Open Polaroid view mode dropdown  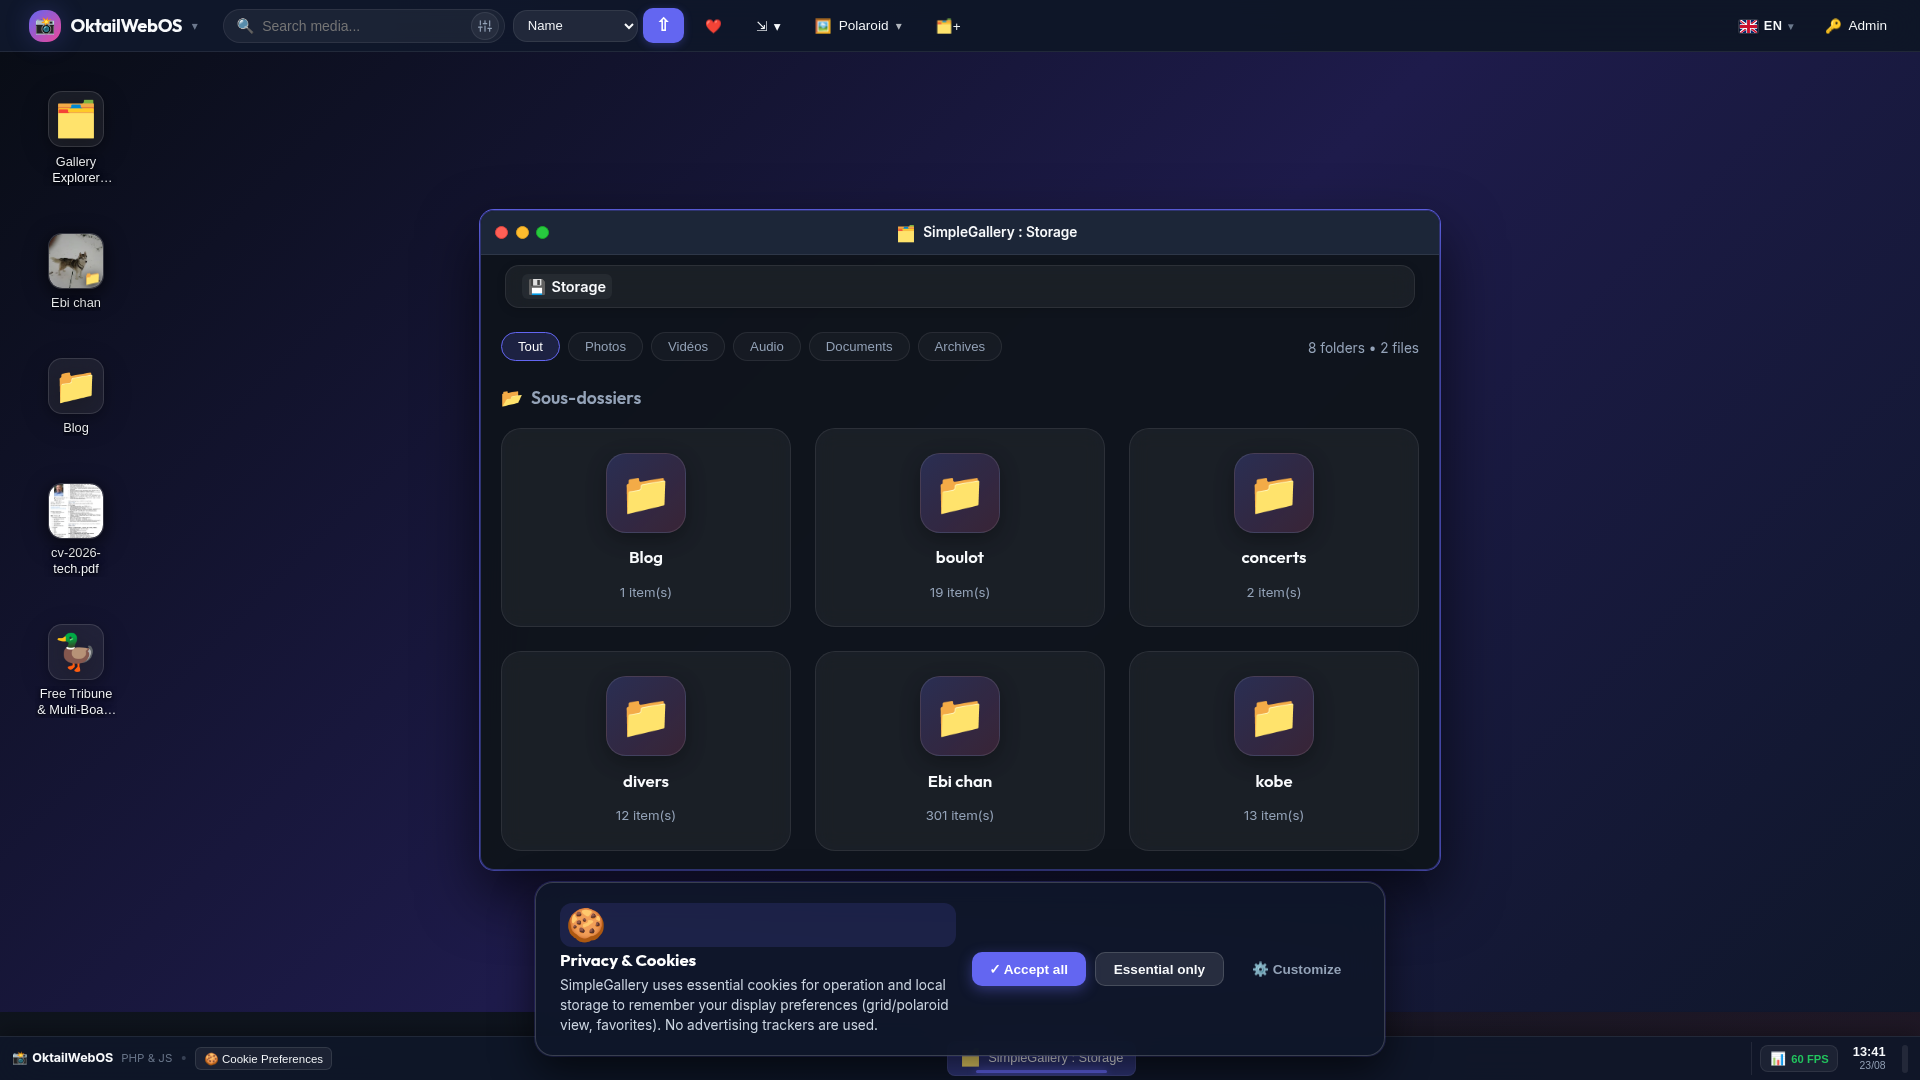859,26
